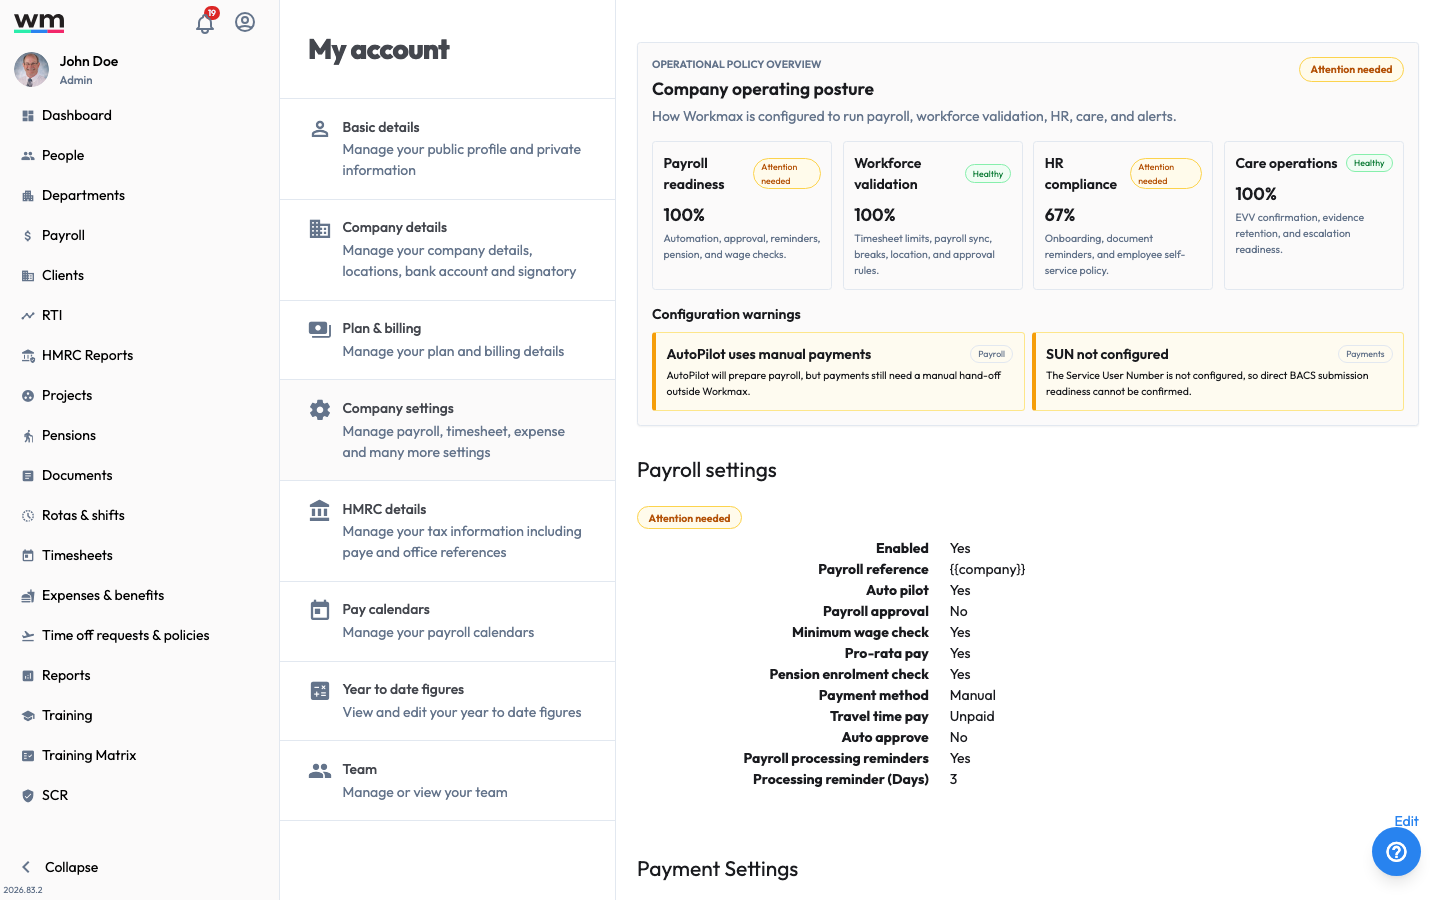Click the wm logo
Viewport: 1440px width, 900px height.
pyautogui.click(x=39, y=22)
